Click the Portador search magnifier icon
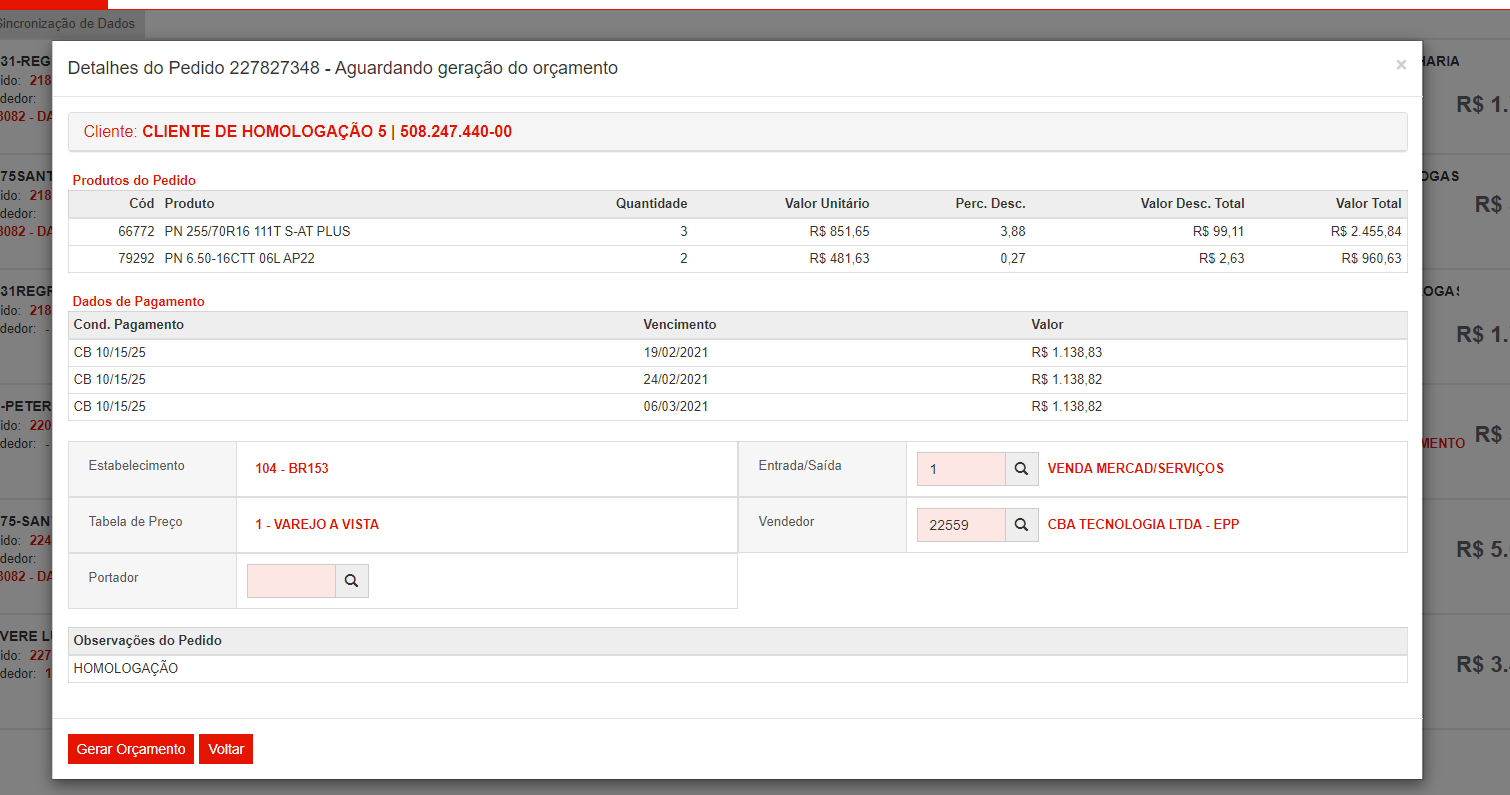 [351, 581]
